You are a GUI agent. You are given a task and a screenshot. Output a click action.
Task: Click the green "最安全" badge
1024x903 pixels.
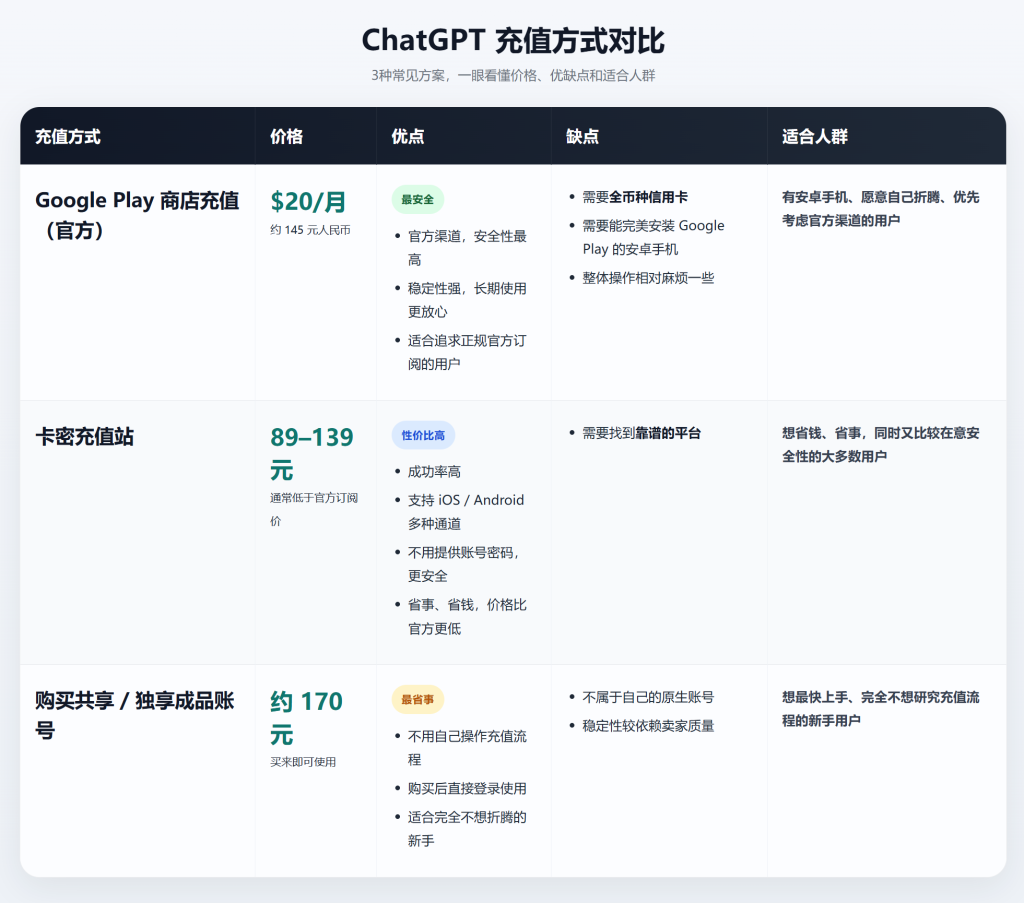(417, 200)
